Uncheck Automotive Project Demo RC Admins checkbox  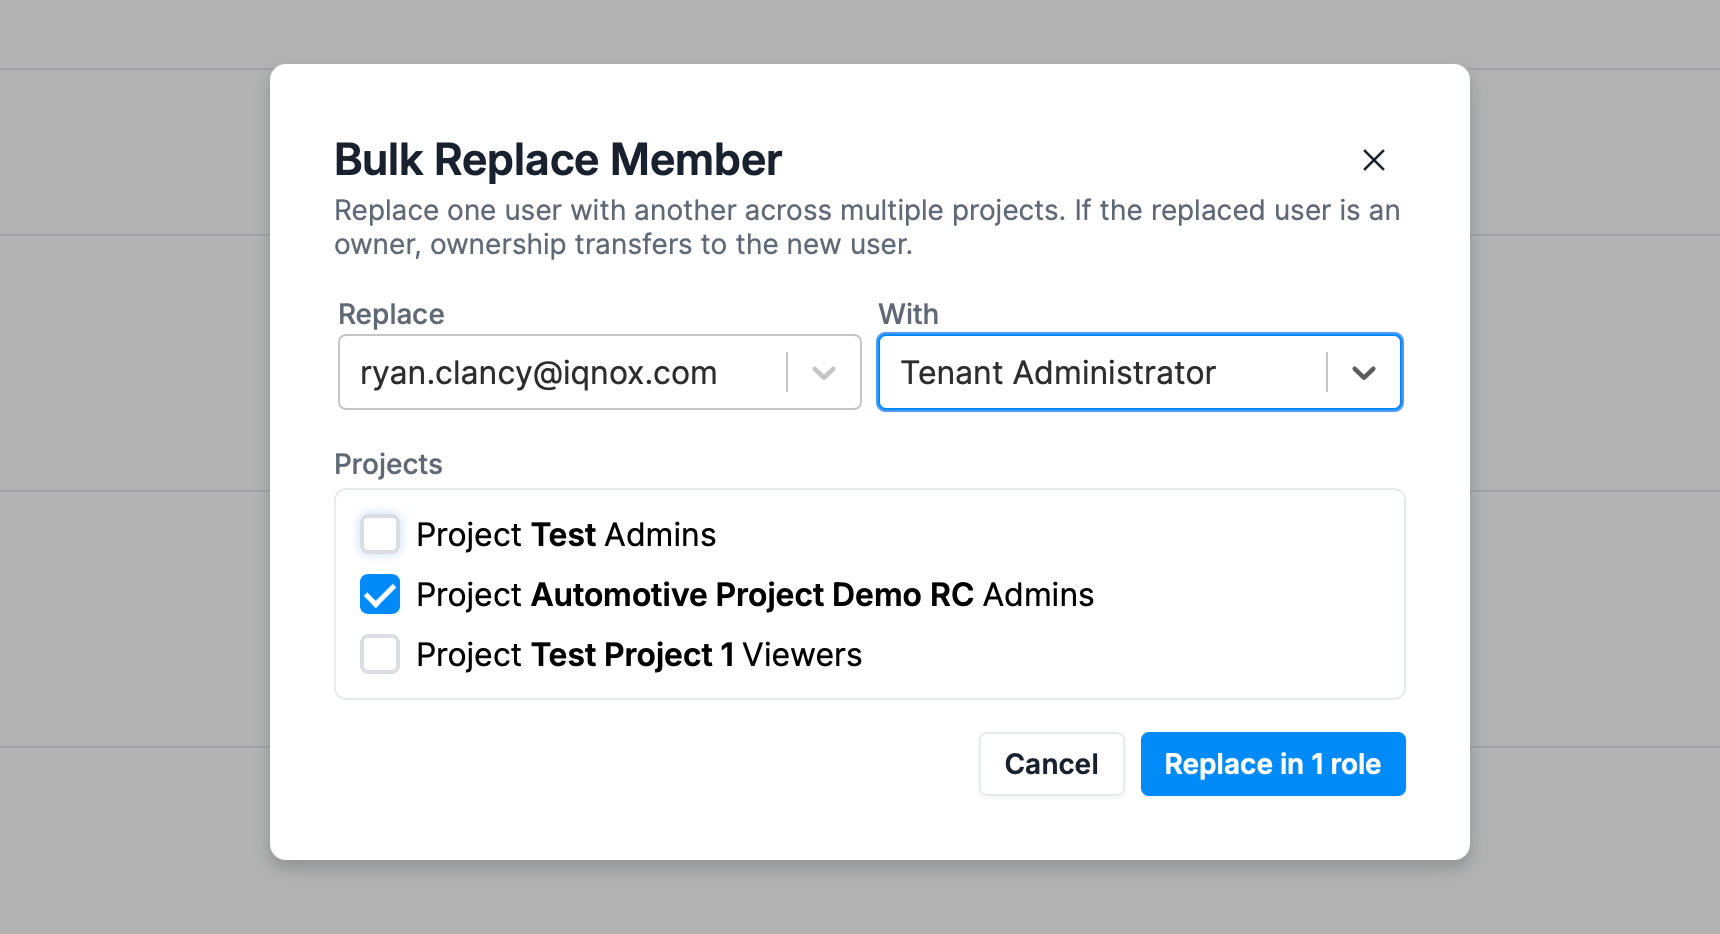pyautogui.click(x=380, y=594)
